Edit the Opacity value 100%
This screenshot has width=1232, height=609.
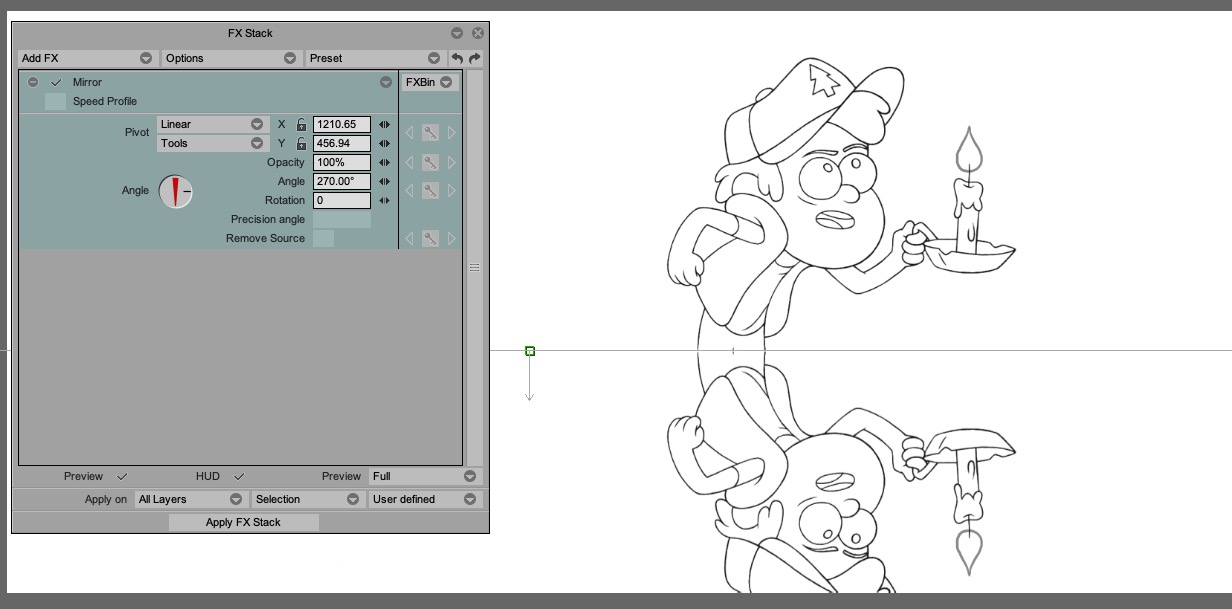[342, 162]
